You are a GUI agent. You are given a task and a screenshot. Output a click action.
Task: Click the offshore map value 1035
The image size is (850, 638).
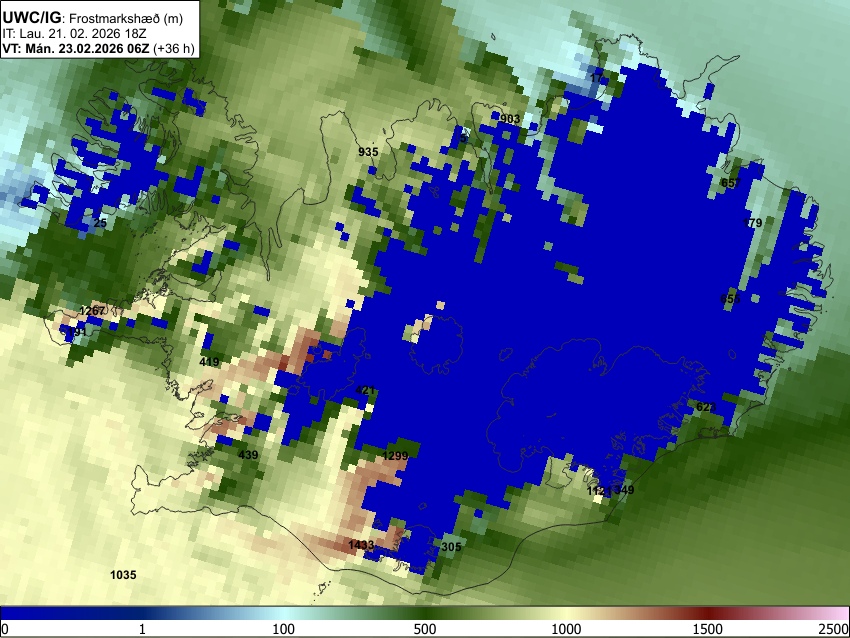coord(123,575)
